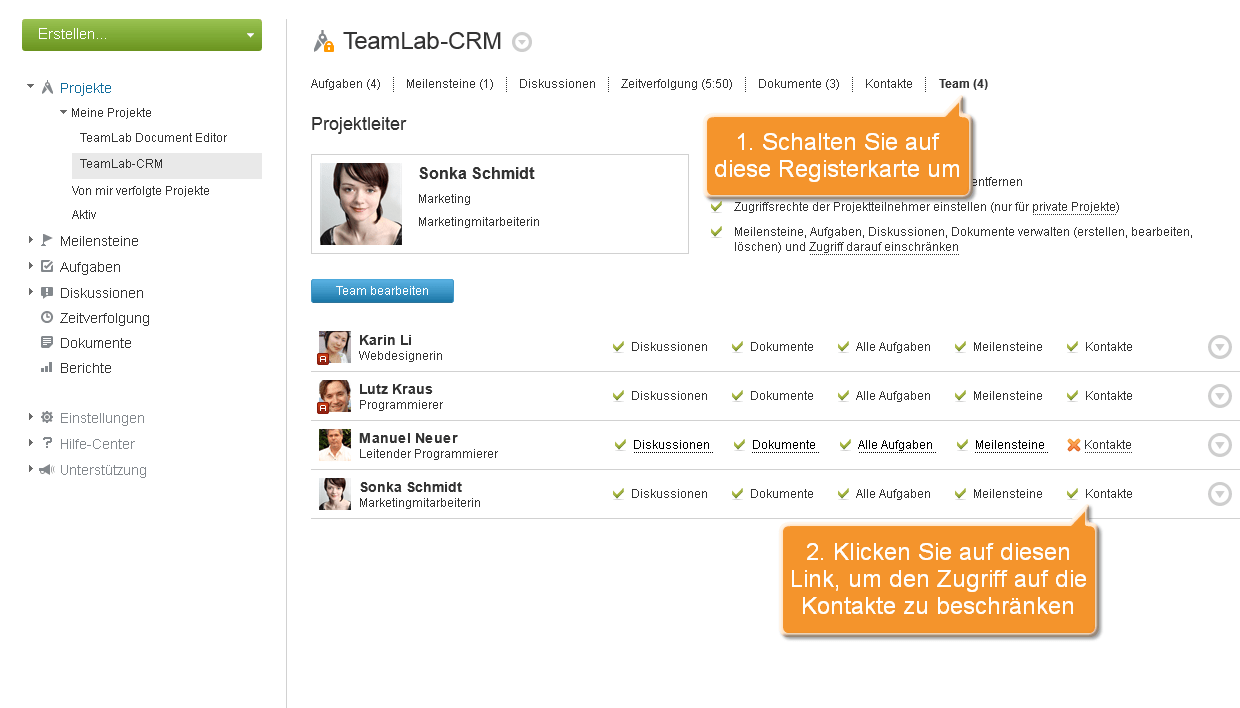Click the Diskussionen speech bubble icon

pos(47,292)
